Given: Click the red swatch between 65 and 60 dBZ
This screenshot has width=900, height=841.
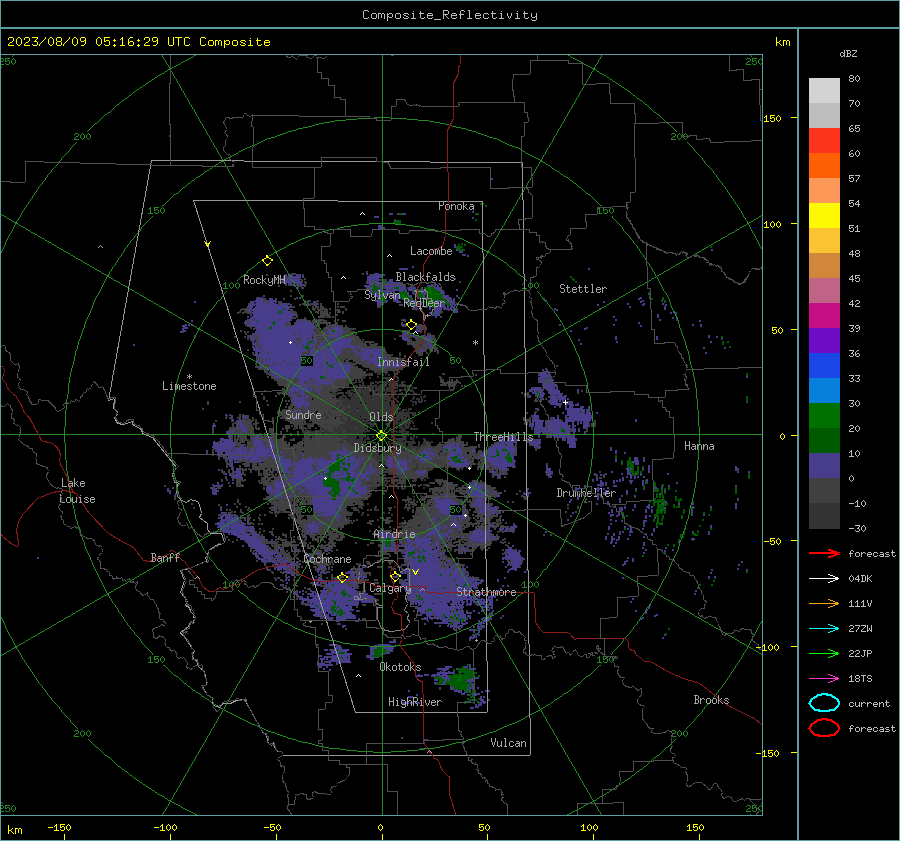Looking at the screenshot, I should (824, 141).
